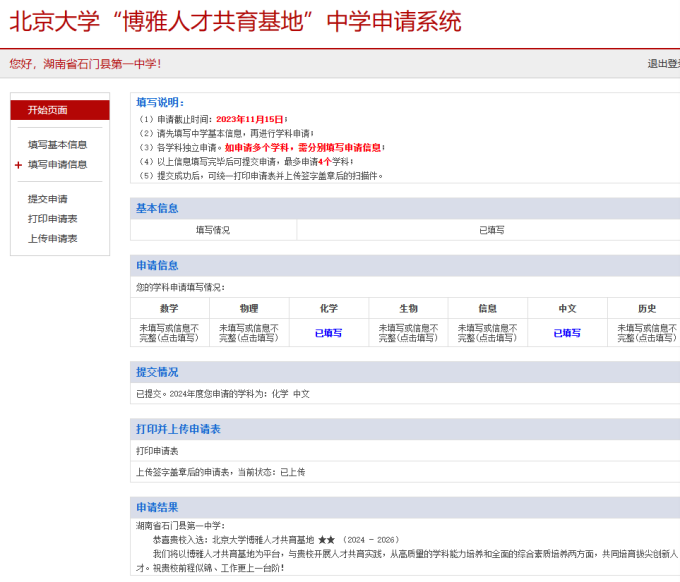Select 提交申请 in the sidebar
The width and height of the screenshot is (680, 582).
coord(48,199)
